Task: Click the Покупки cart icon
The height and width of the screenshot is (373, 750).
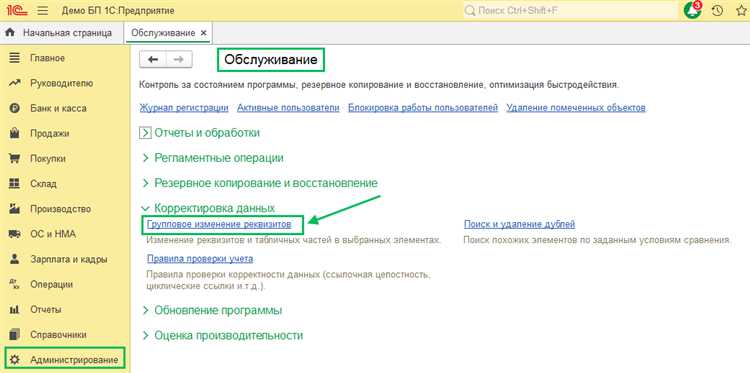Action: [15, 159]
